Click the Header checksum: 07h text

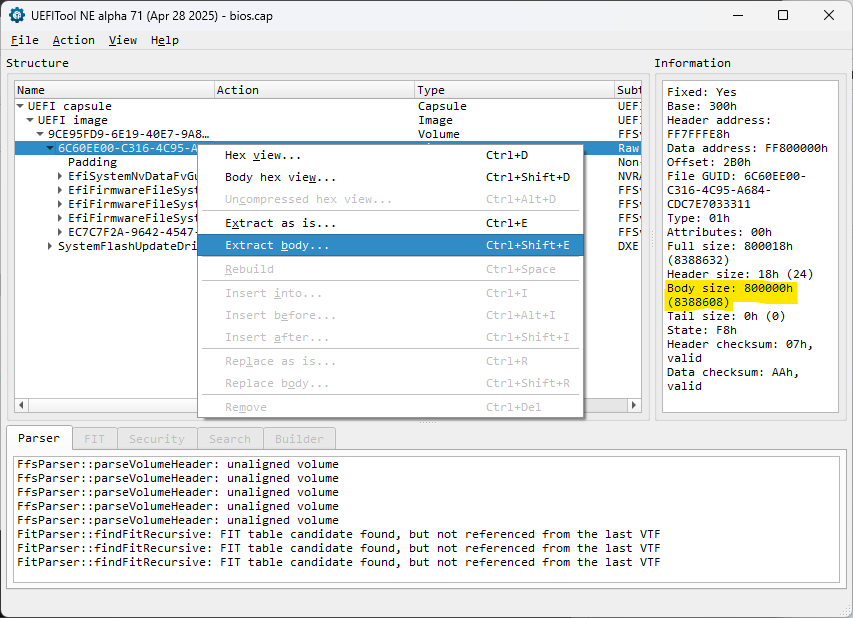pos(740,344)
